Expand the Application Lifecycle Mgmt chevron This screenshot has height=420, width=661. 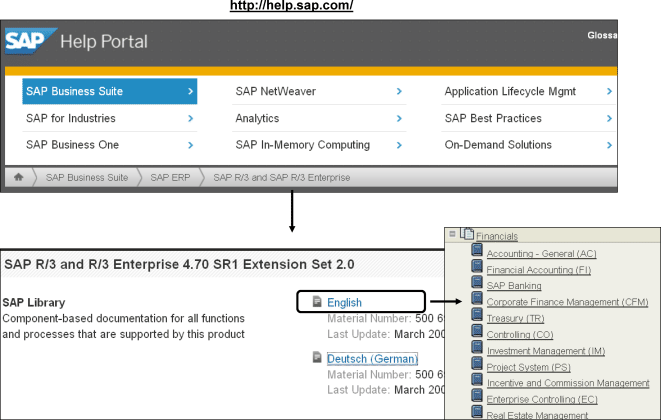(609, 91)
